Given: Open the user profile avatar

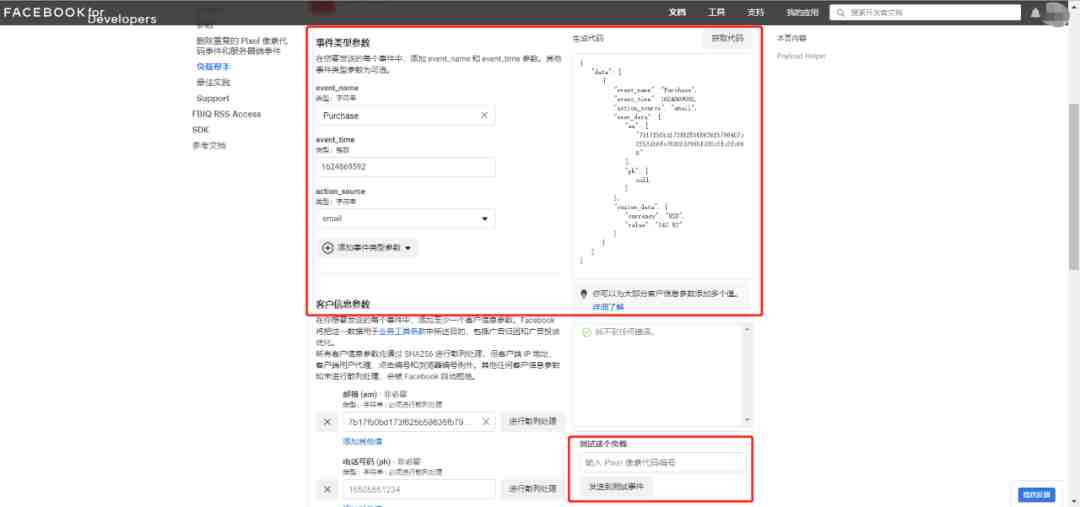Looking at the screenshot, I should tap(1057, 12).
